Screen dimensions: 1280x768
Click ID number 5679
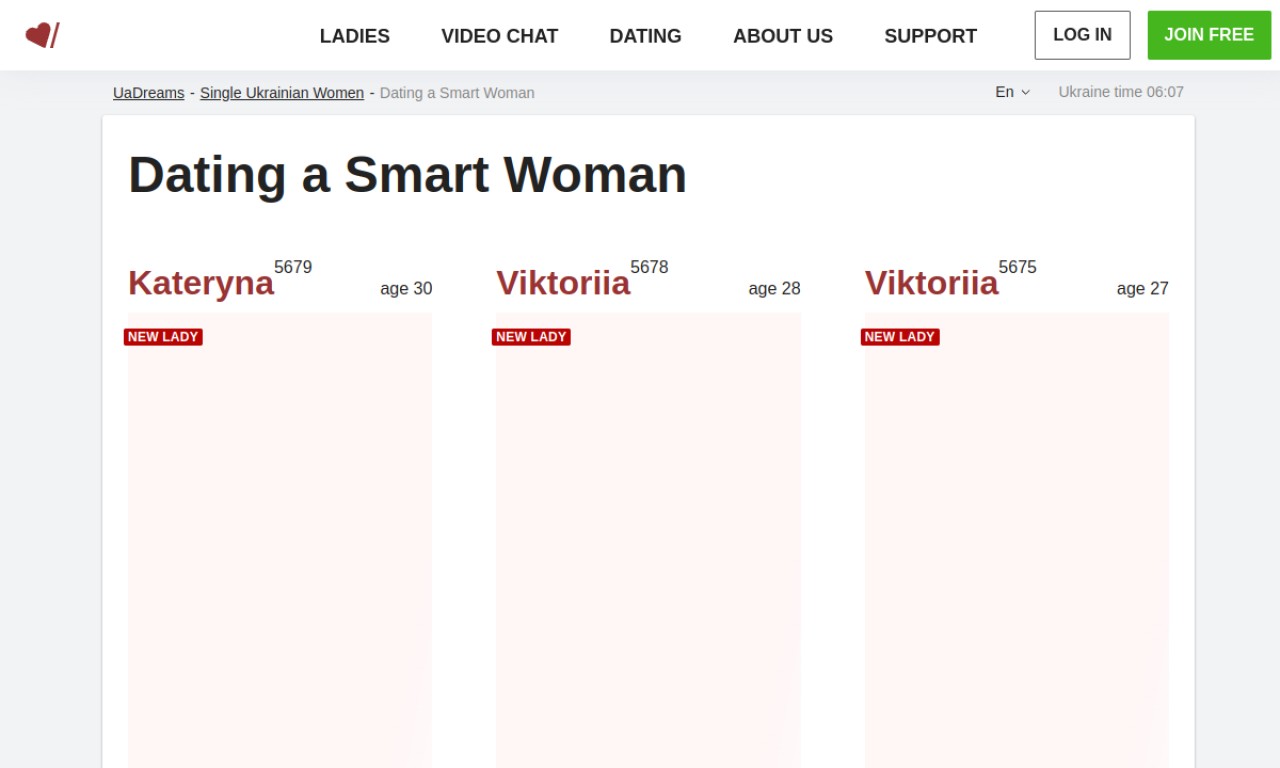pyautogui.click(x=293, y=267)
